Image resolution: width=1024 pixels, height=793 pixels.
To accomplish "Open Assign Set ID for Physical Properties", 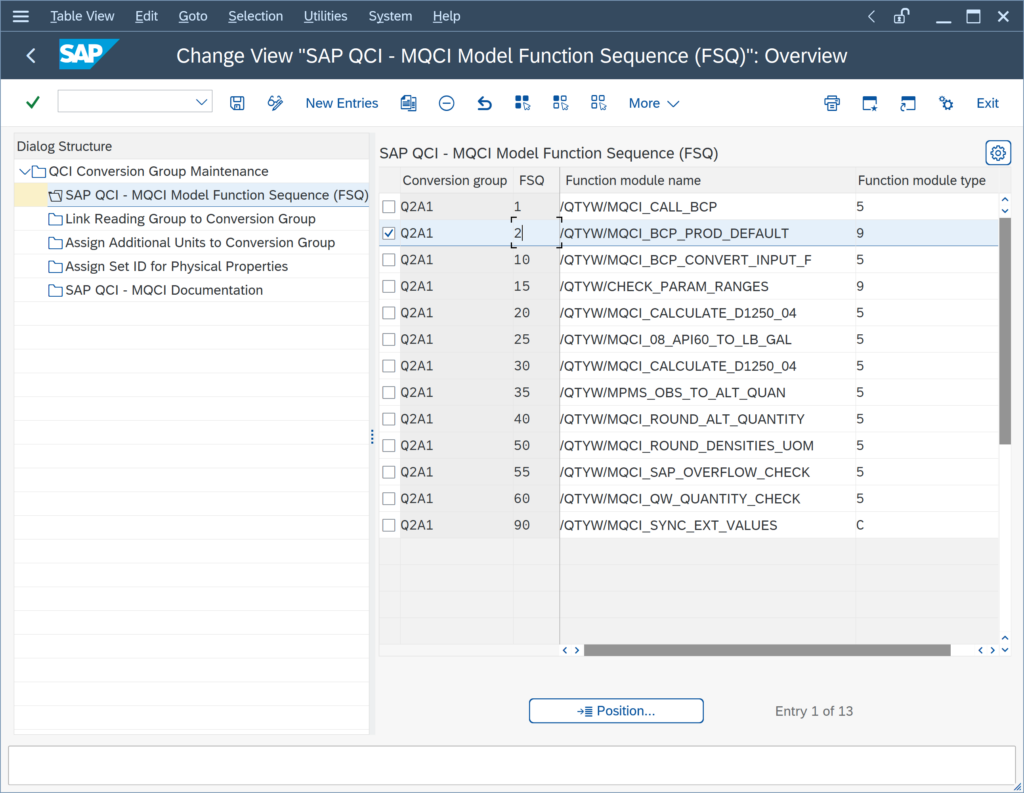I will point(176,267).
